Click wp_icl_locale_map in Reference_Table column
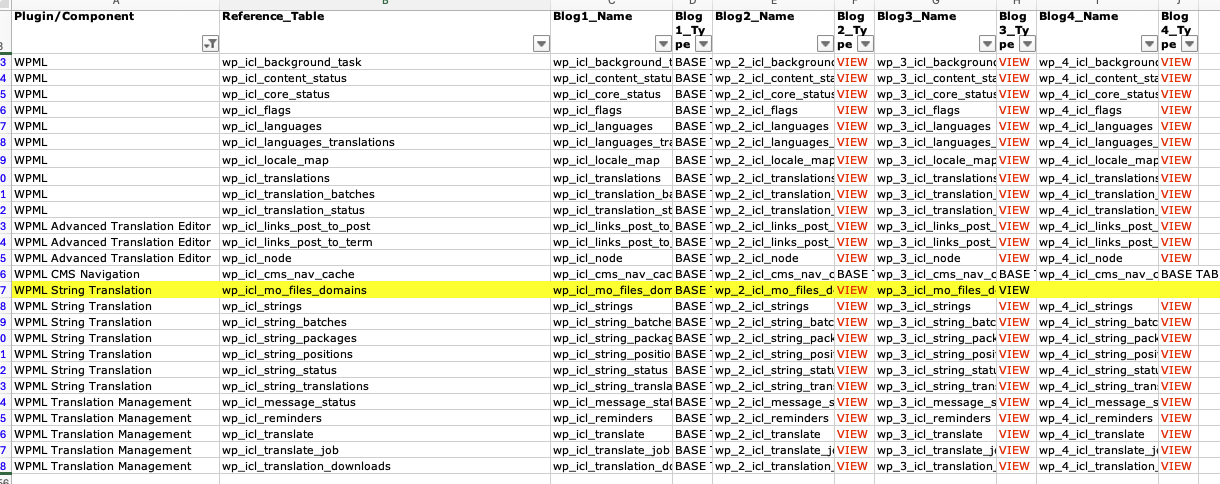This screenshot has width=1220, height=484. 275,160
